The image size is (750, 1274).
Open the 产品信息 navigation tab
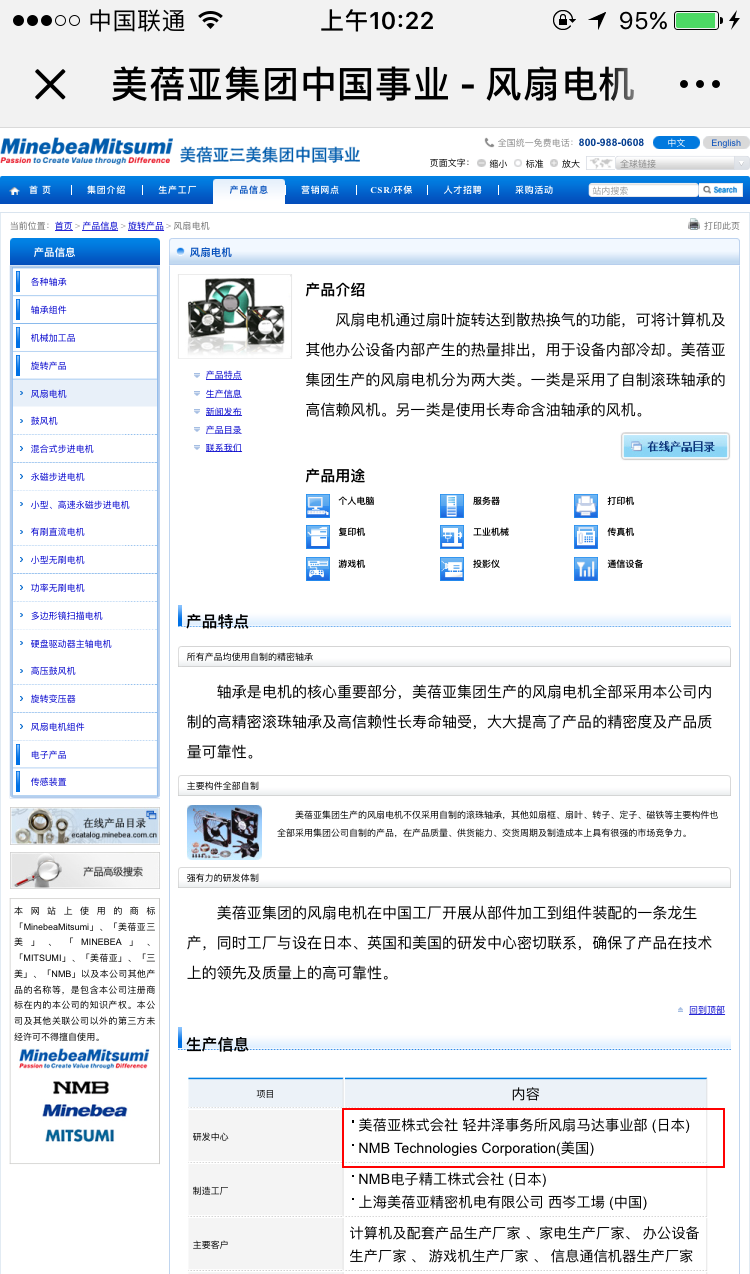(248, 190)
